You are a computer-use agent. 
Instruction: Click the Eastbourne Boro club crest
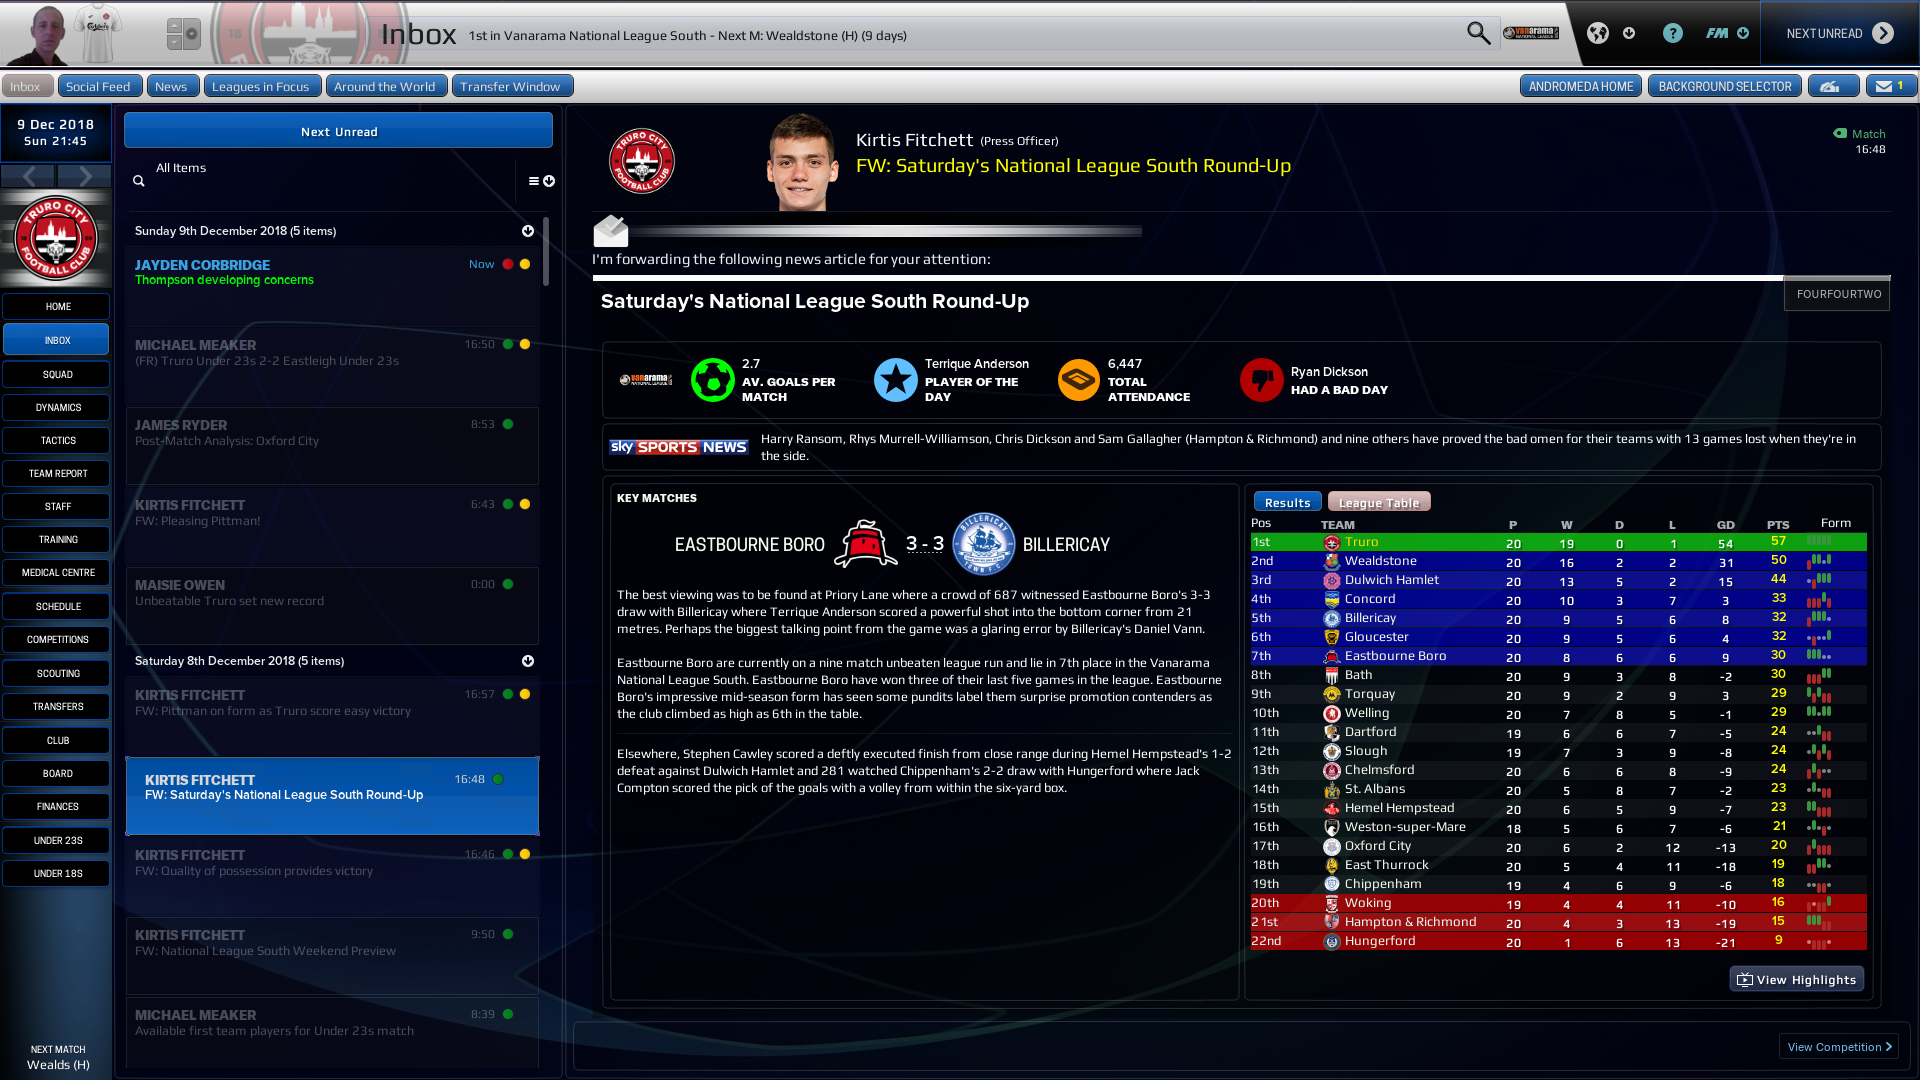pos(865,544)
